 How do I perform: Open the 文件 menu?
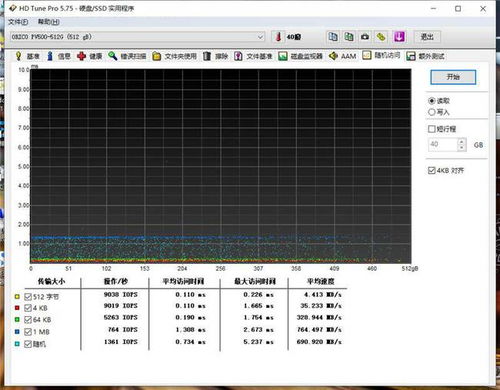(18, 22)
